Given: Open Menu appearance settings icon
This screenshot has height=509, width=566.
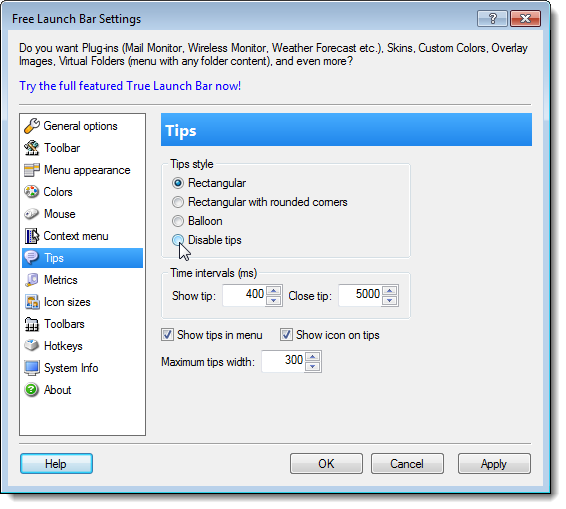Looking at the screenshot, I should [x=32, y=170].
